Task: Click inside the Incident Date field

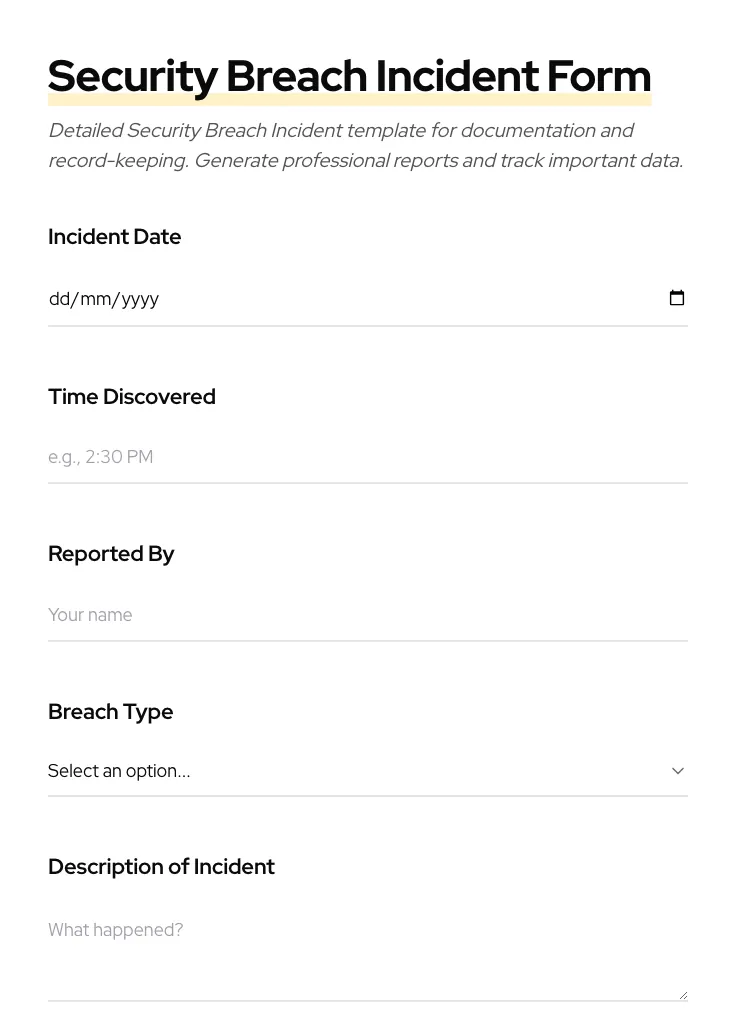Action: tap(300, 298)
